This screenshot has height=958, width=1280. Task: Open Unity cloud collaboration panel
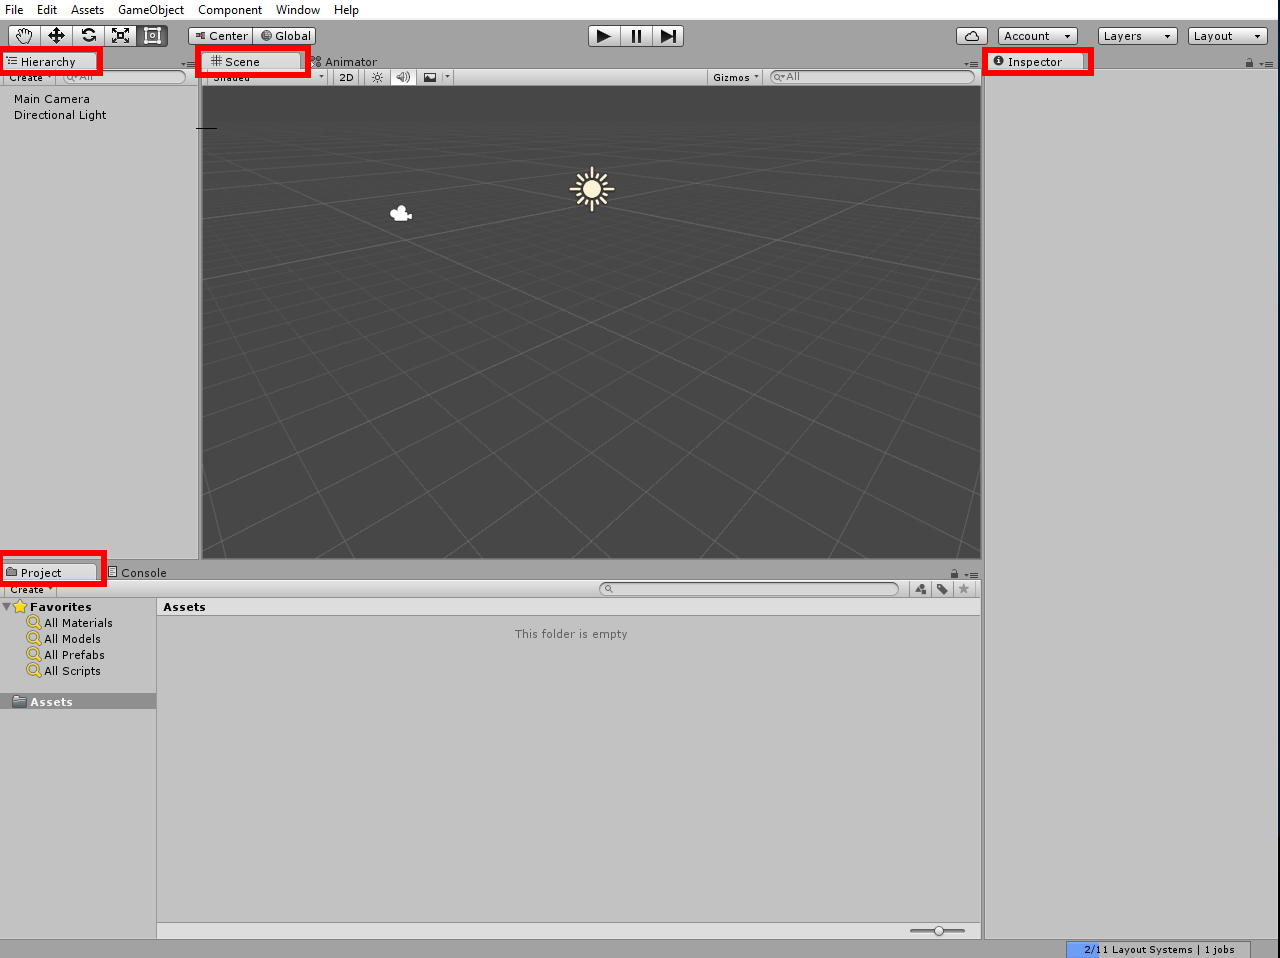(x=971, y=35)
